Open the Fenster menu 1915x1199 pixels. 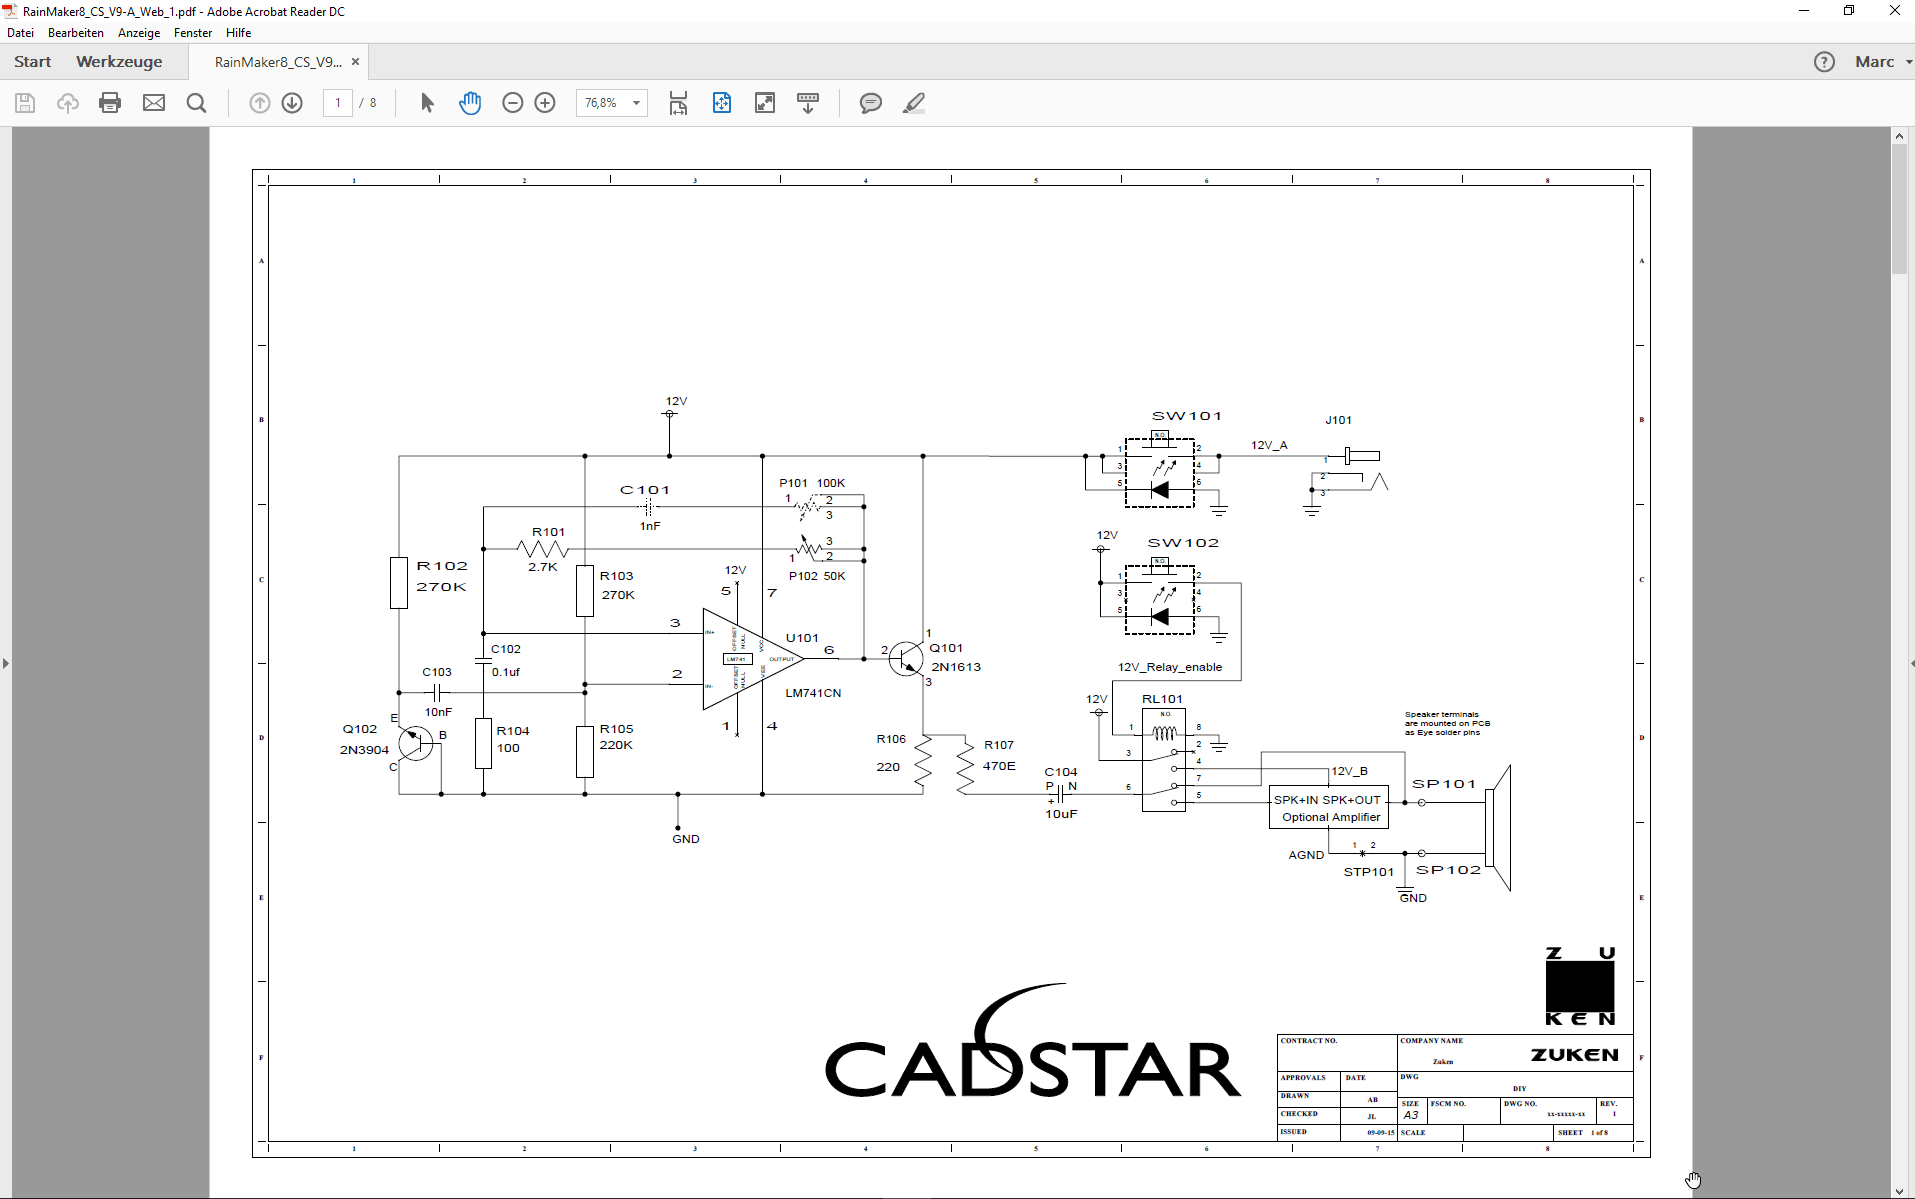193,33
